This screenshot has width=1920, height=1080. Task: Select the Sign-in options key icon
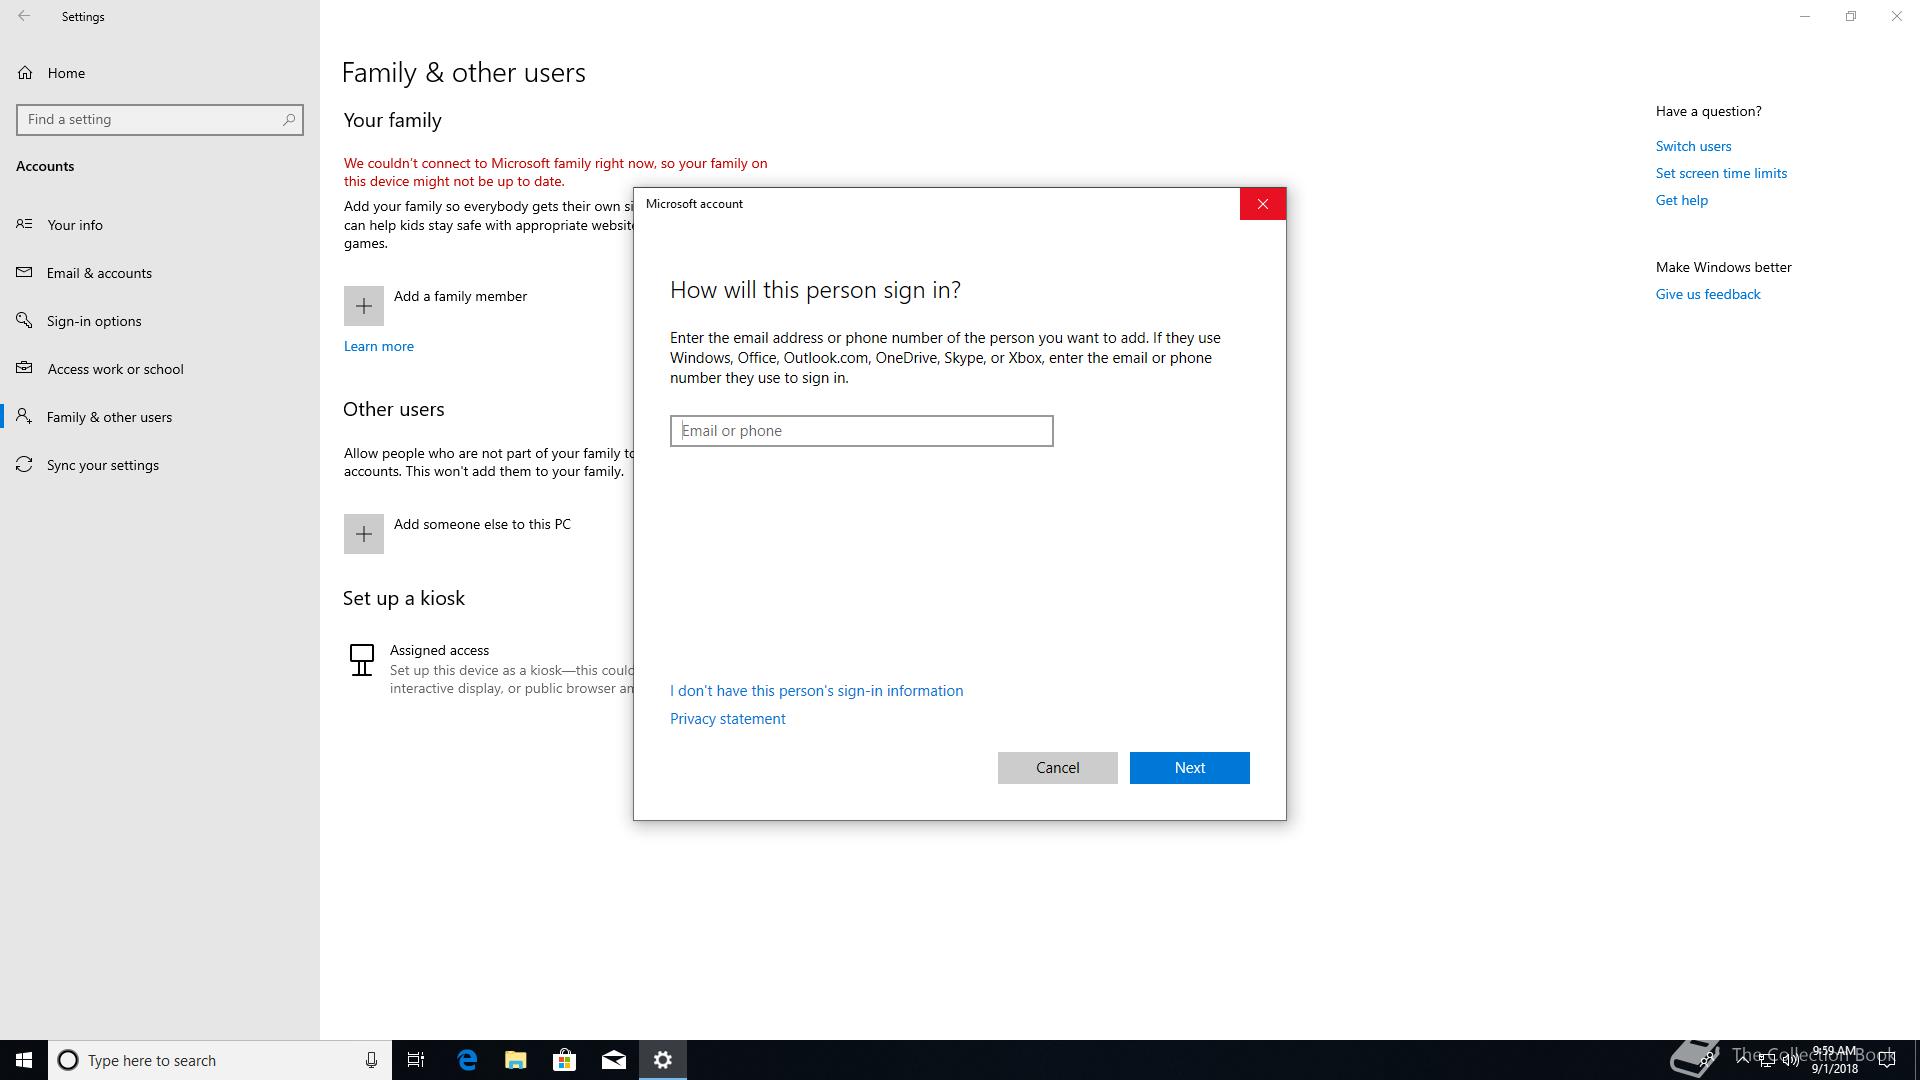coord(24,320)
